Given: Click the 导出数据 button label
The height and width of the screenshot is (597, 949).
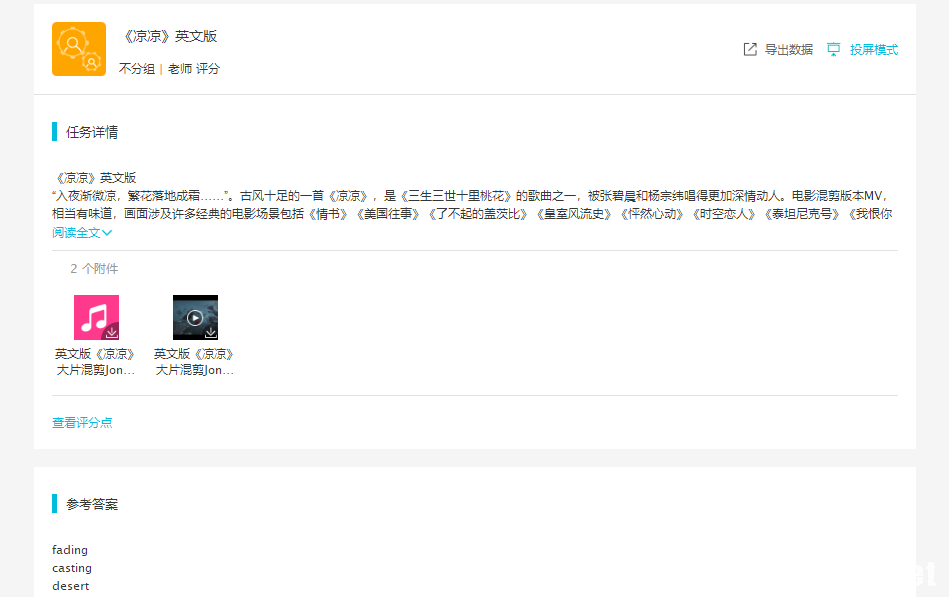Looking at the screenshot, I should 788,50.
